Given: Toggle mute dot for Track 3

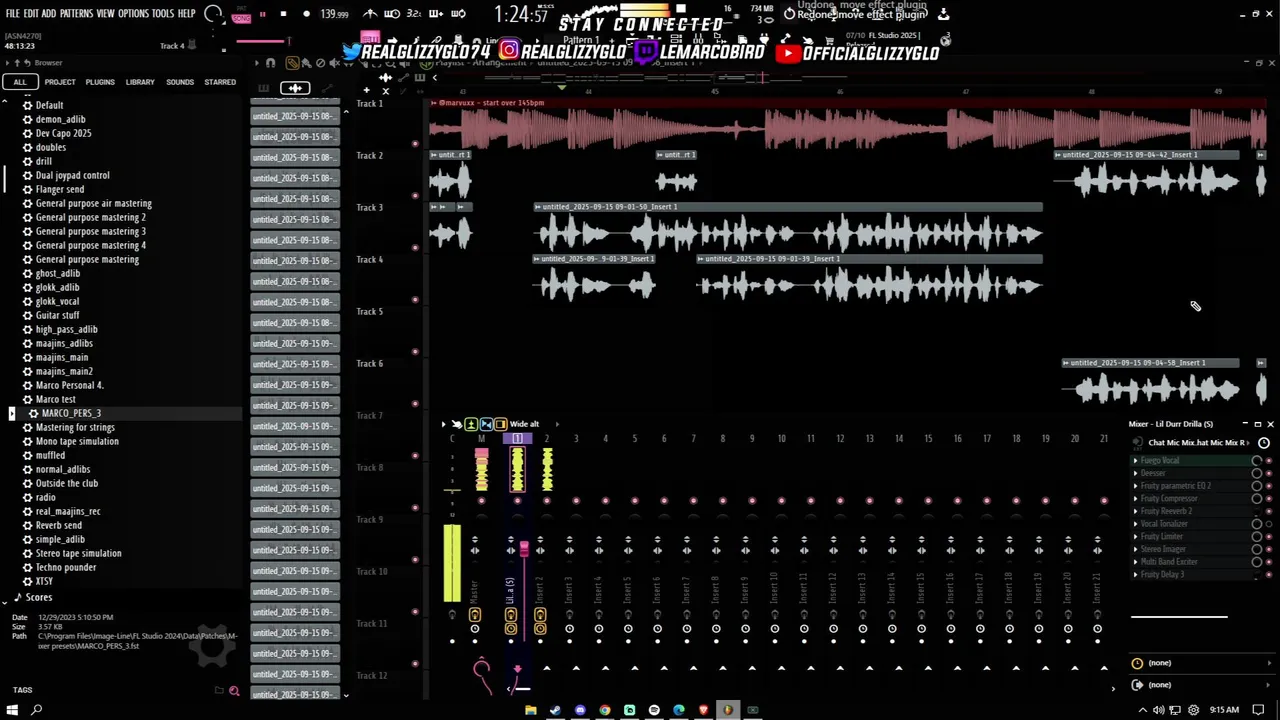Looking at the screenshot, I should [x=415, y=248].
